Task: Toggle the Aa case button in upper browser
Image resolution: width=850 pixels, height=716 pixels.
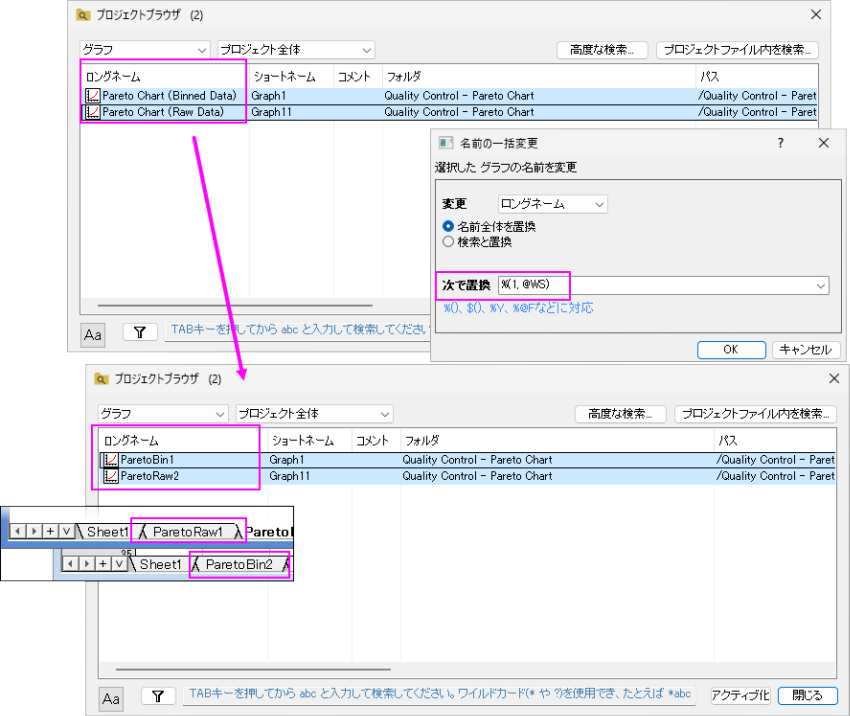Action: (x=93, y=335)
